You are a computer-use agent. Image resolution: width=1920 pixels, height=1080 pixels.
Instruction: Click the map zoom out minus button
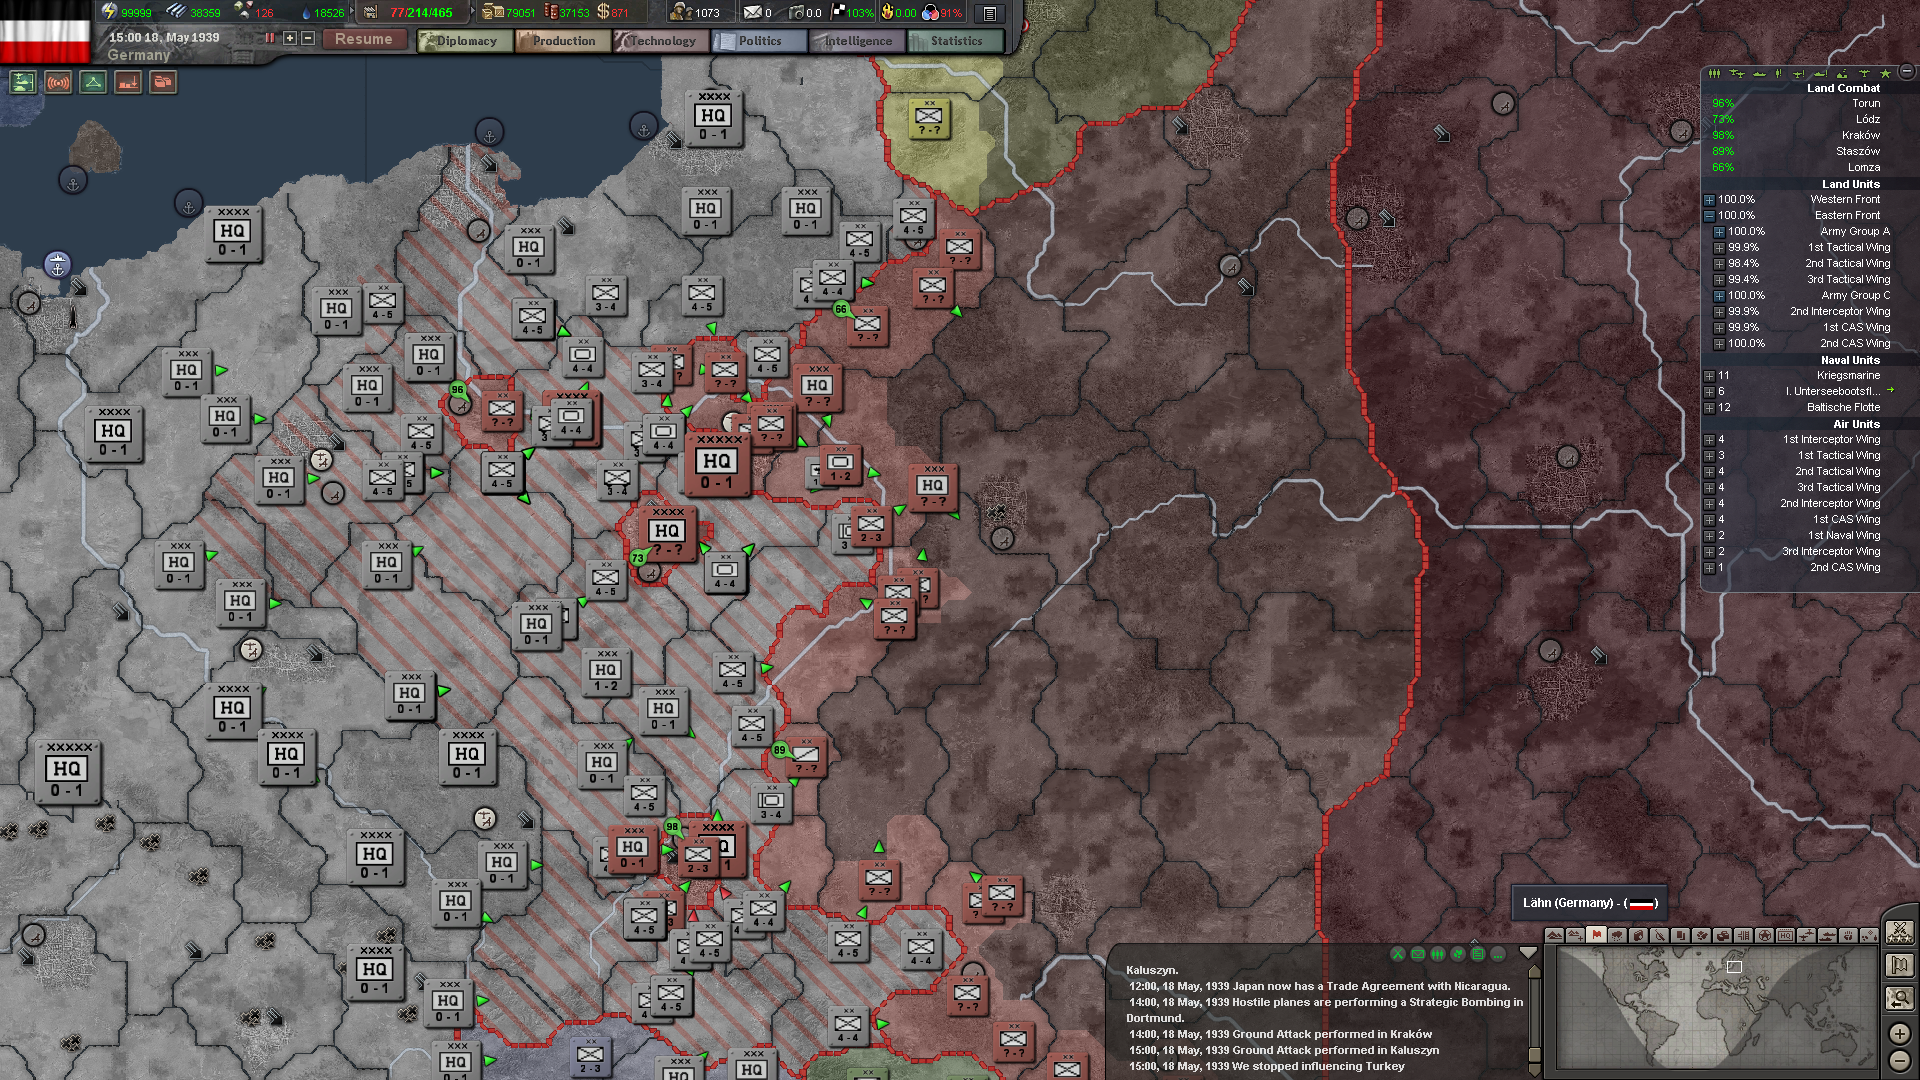click(x=1899, y=1060)
